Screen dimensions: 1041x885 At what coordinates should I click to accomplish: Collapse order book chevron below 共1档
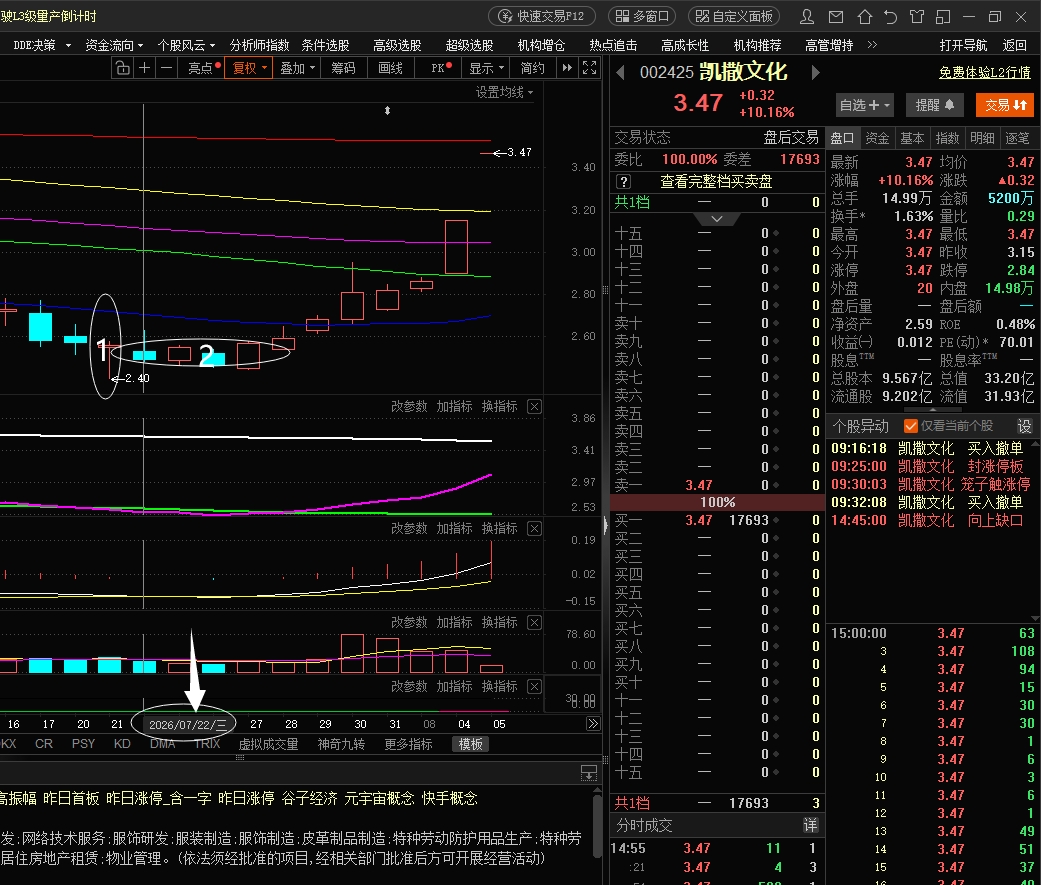[717, 218]
